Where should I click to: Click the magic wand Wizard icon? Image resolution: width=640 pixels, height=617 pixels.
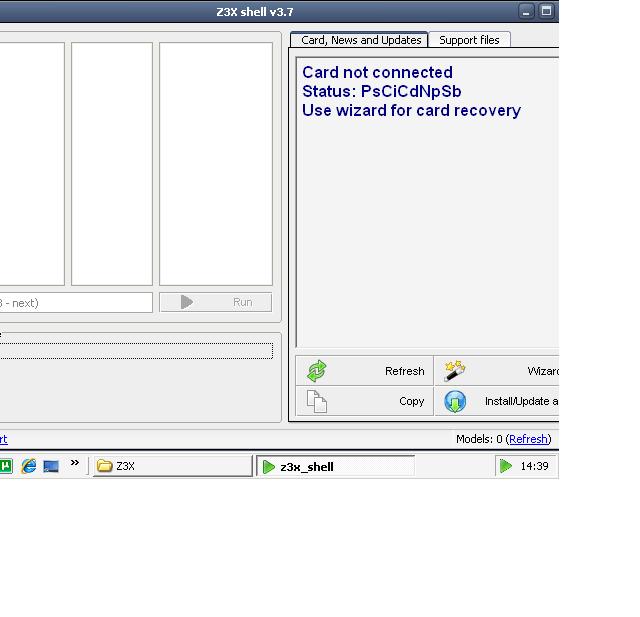click(454, 371)
